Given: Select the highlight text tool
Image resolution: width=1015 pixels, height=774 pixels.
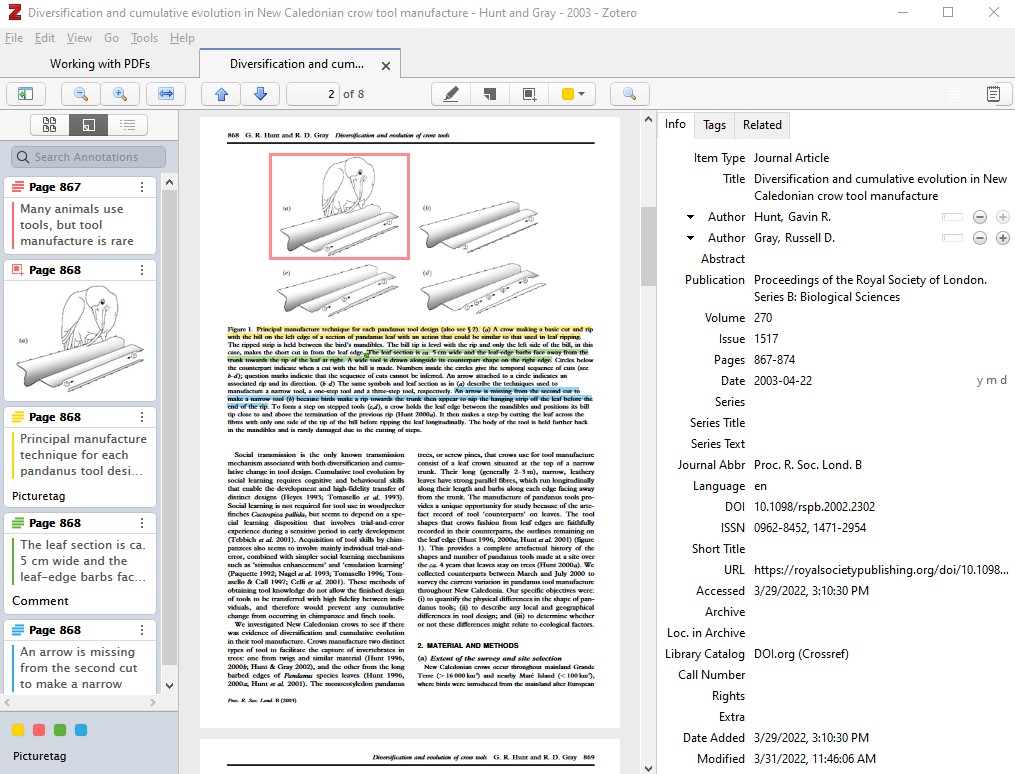Looking at the screenshot, I should (x=451, y=94).
